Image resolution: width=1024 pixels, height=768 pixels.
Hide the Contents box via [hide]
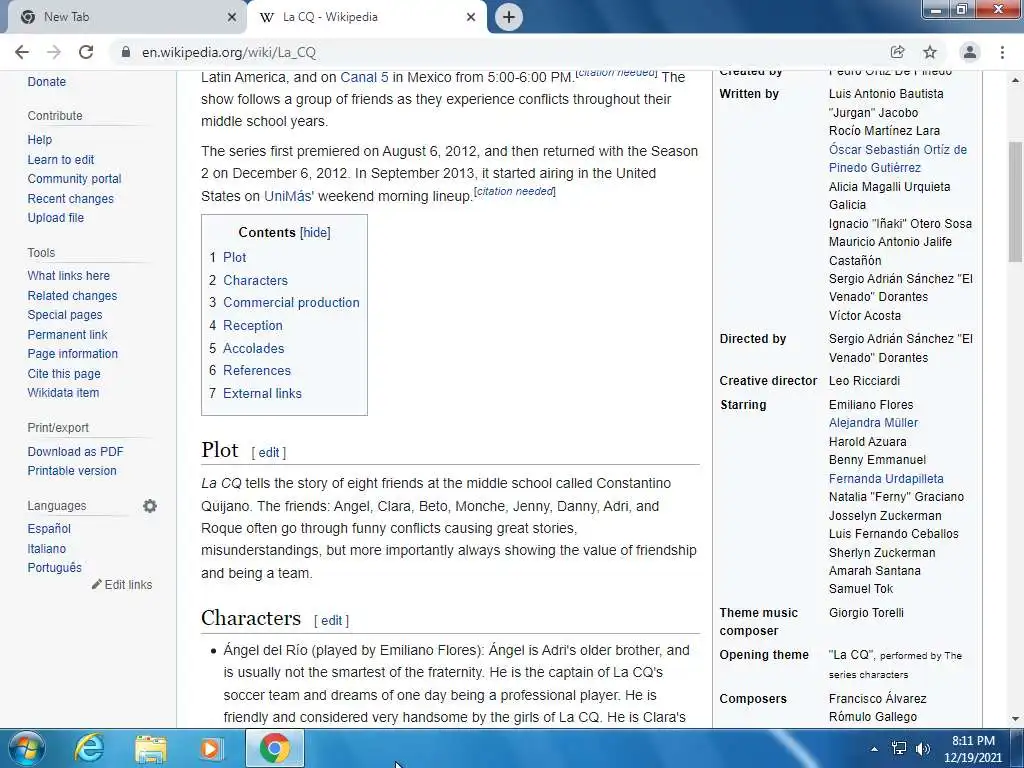315,232
